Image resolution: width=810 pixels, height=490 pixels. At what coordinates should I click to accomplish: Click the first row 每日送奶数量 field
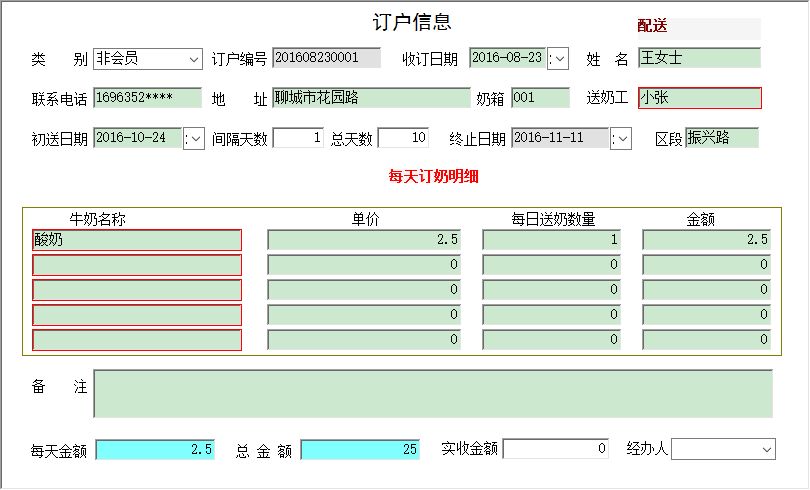click(552, 240)
